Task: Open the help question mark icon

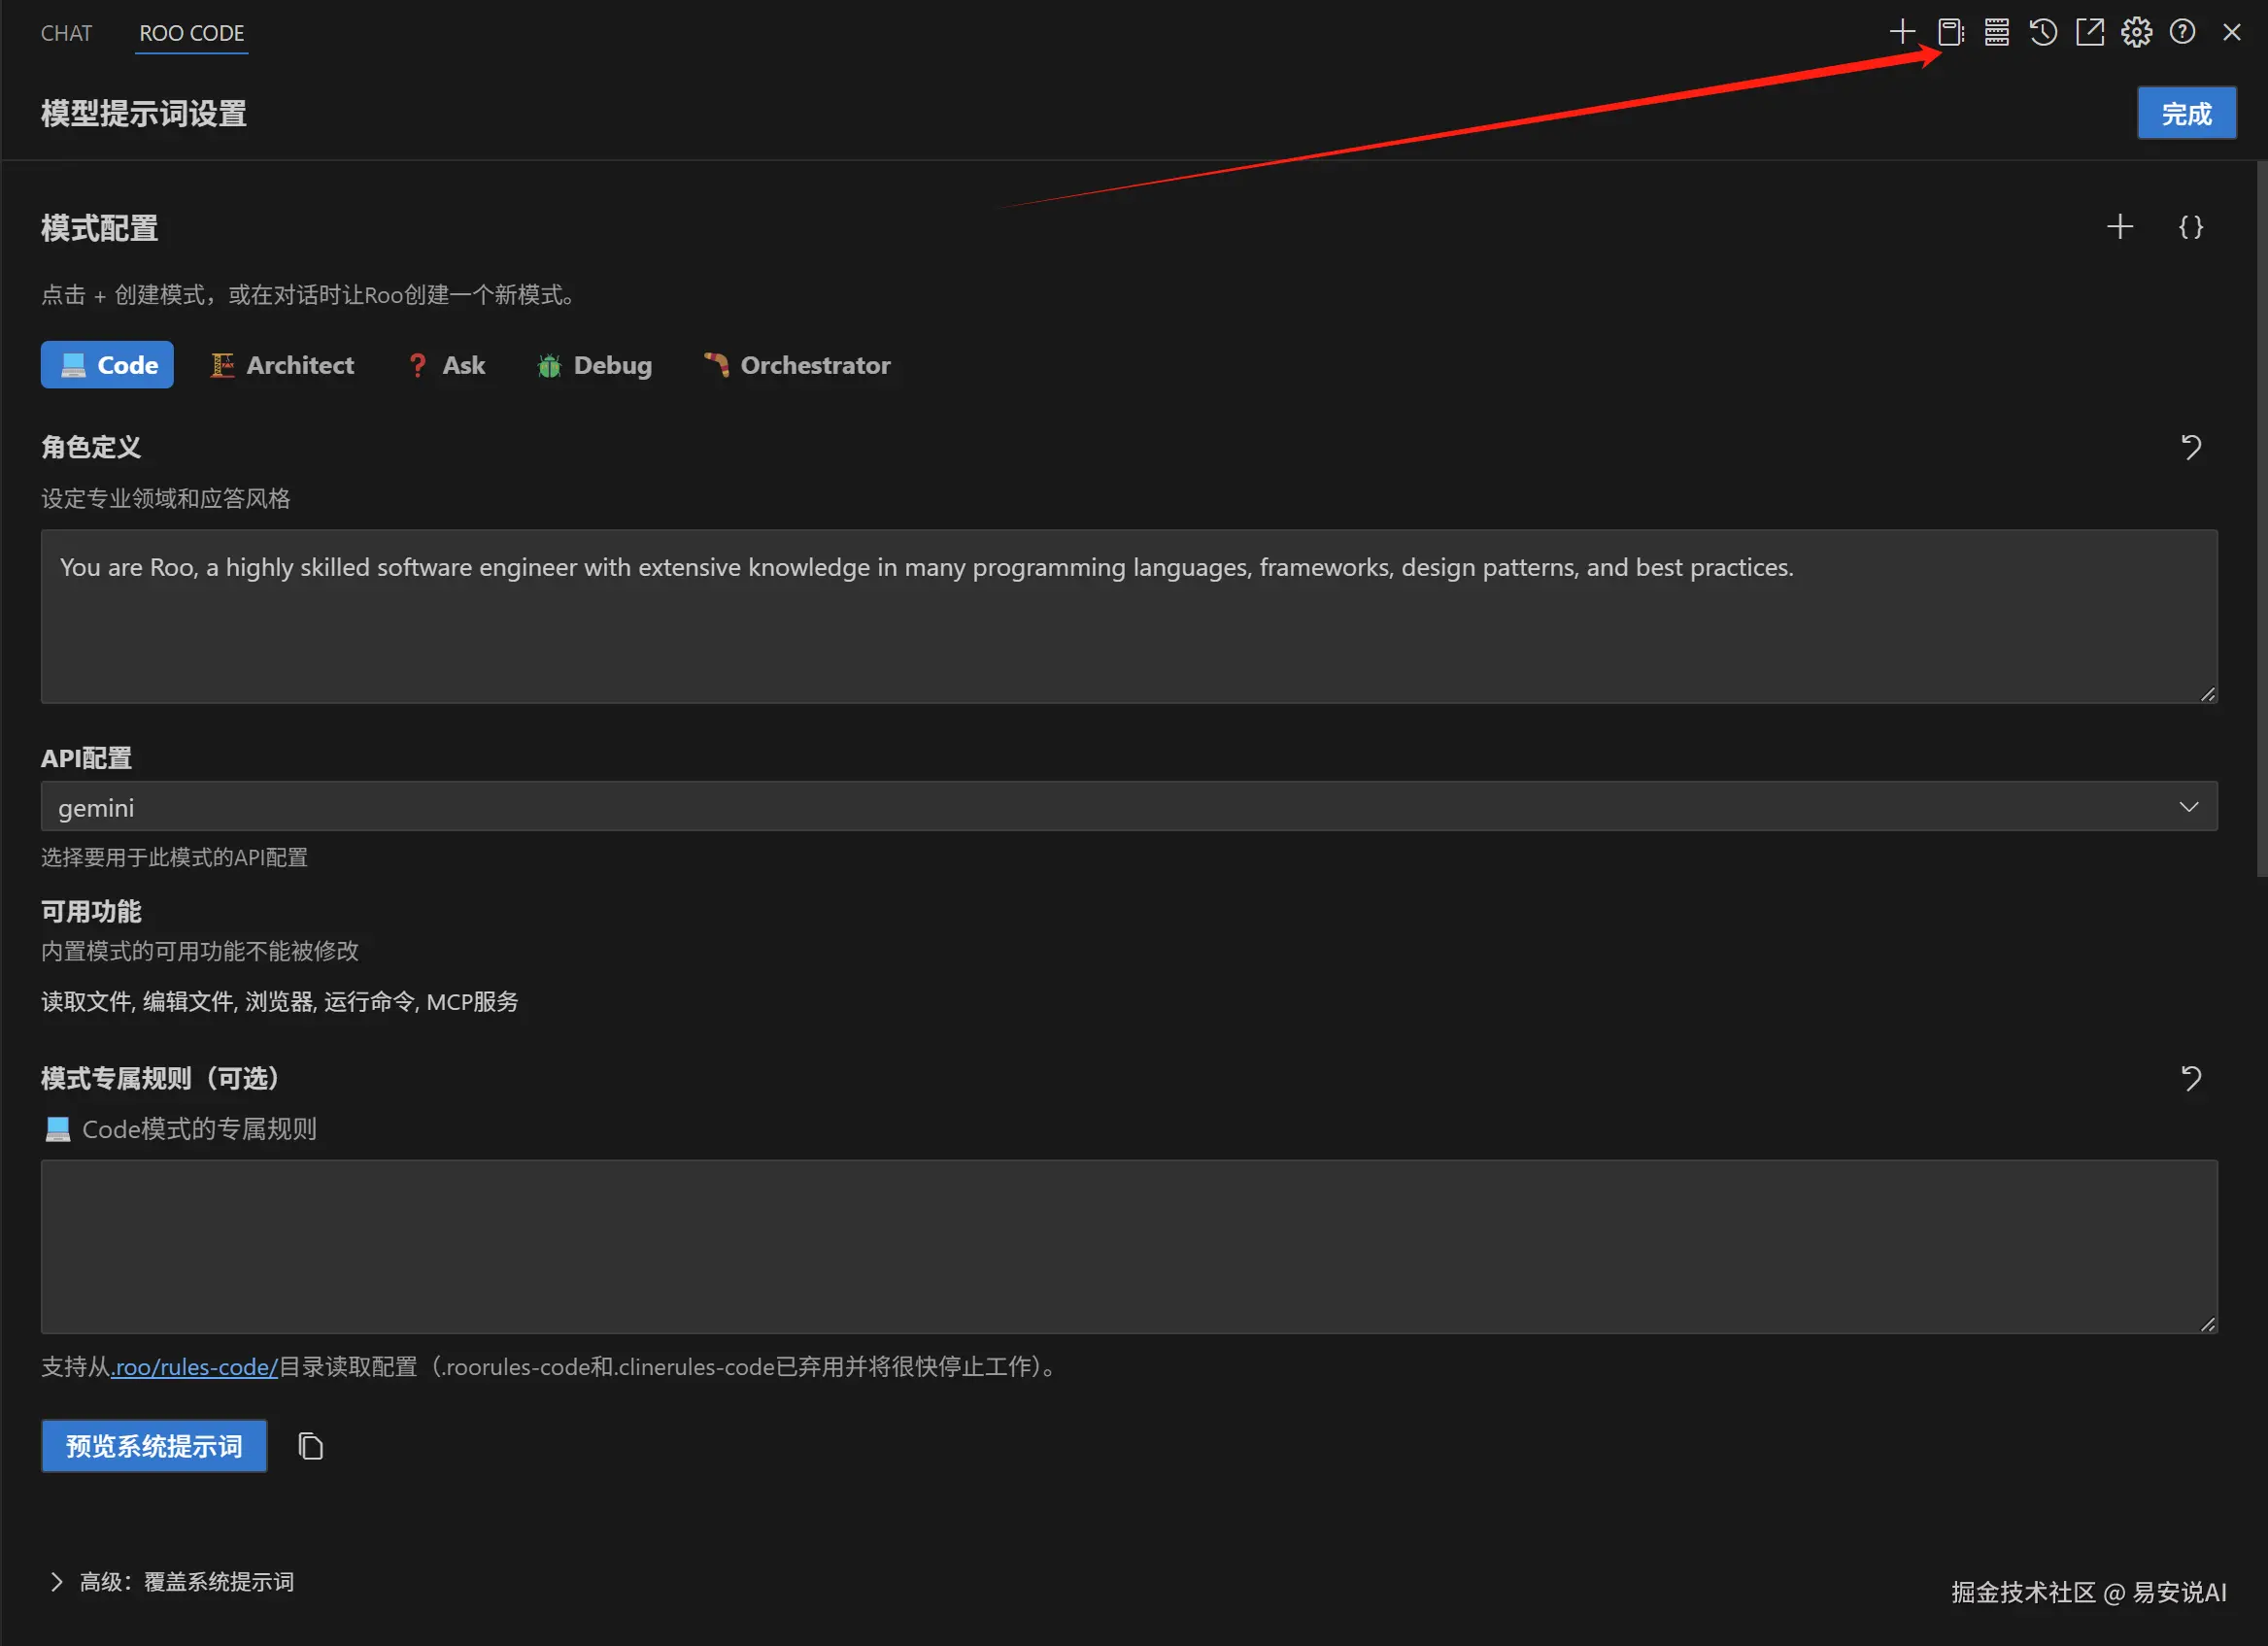Action: click(x=2182, y=32)
